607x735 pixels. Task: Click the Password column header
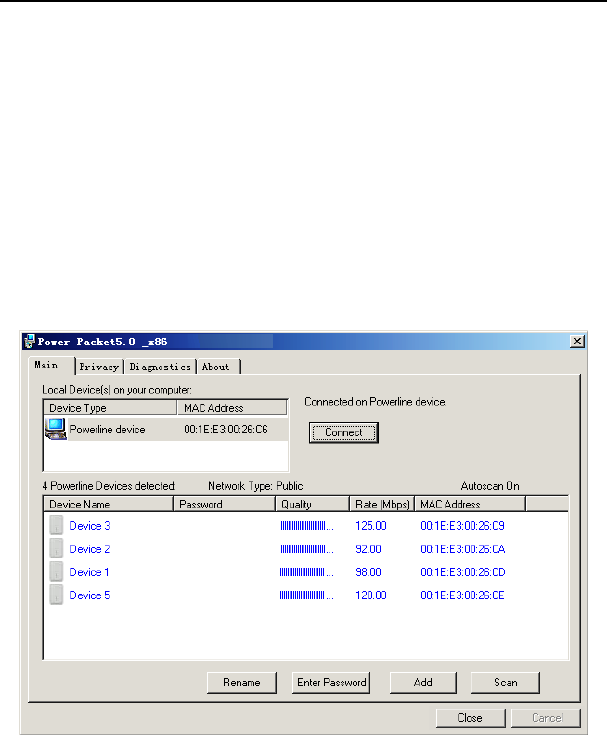pyautogui.click(x=224, y=504)
